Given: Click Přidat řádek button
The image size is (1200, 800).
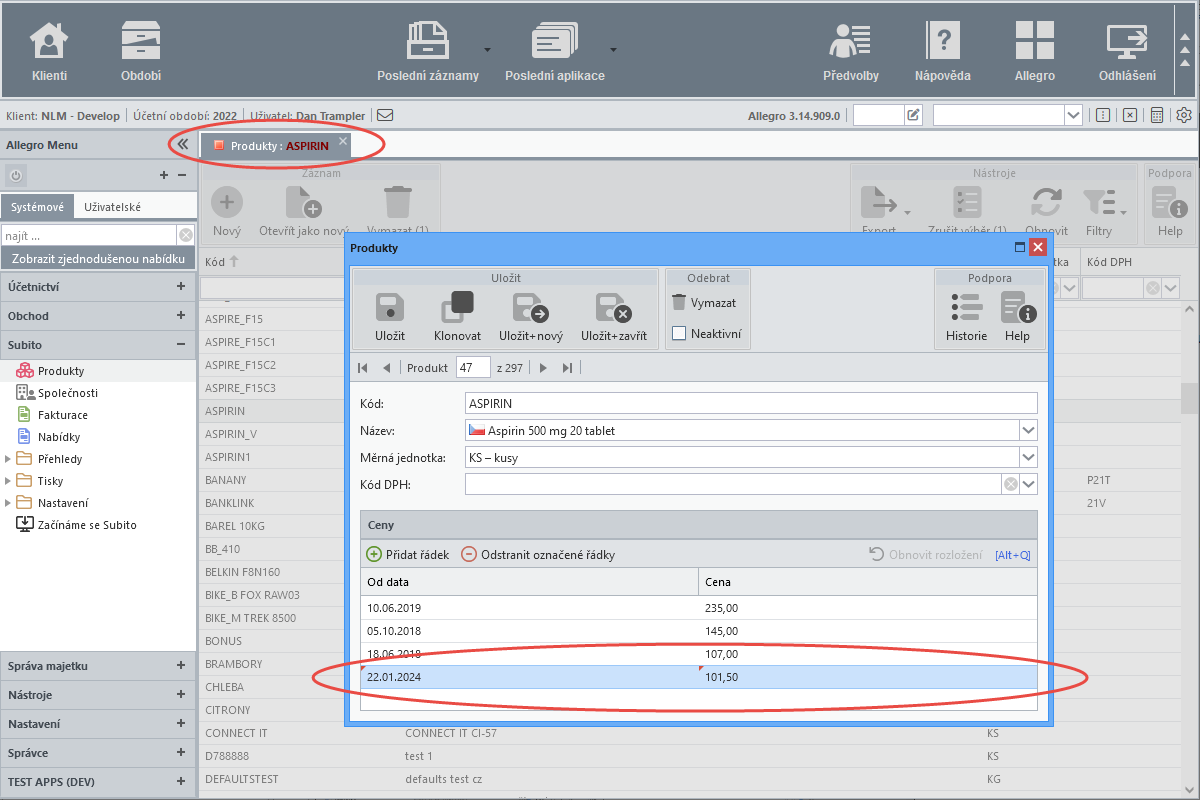Looking at the screenshot, I should [408, 554].
